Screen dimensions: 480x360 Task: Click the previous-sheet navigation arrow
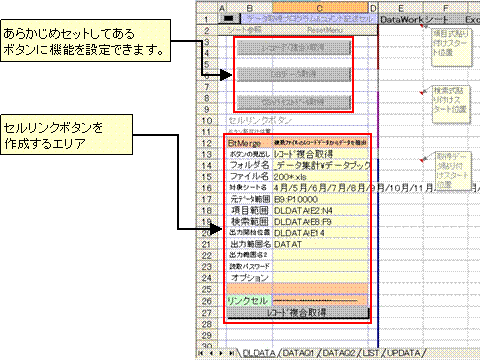(x=211, y=353)
